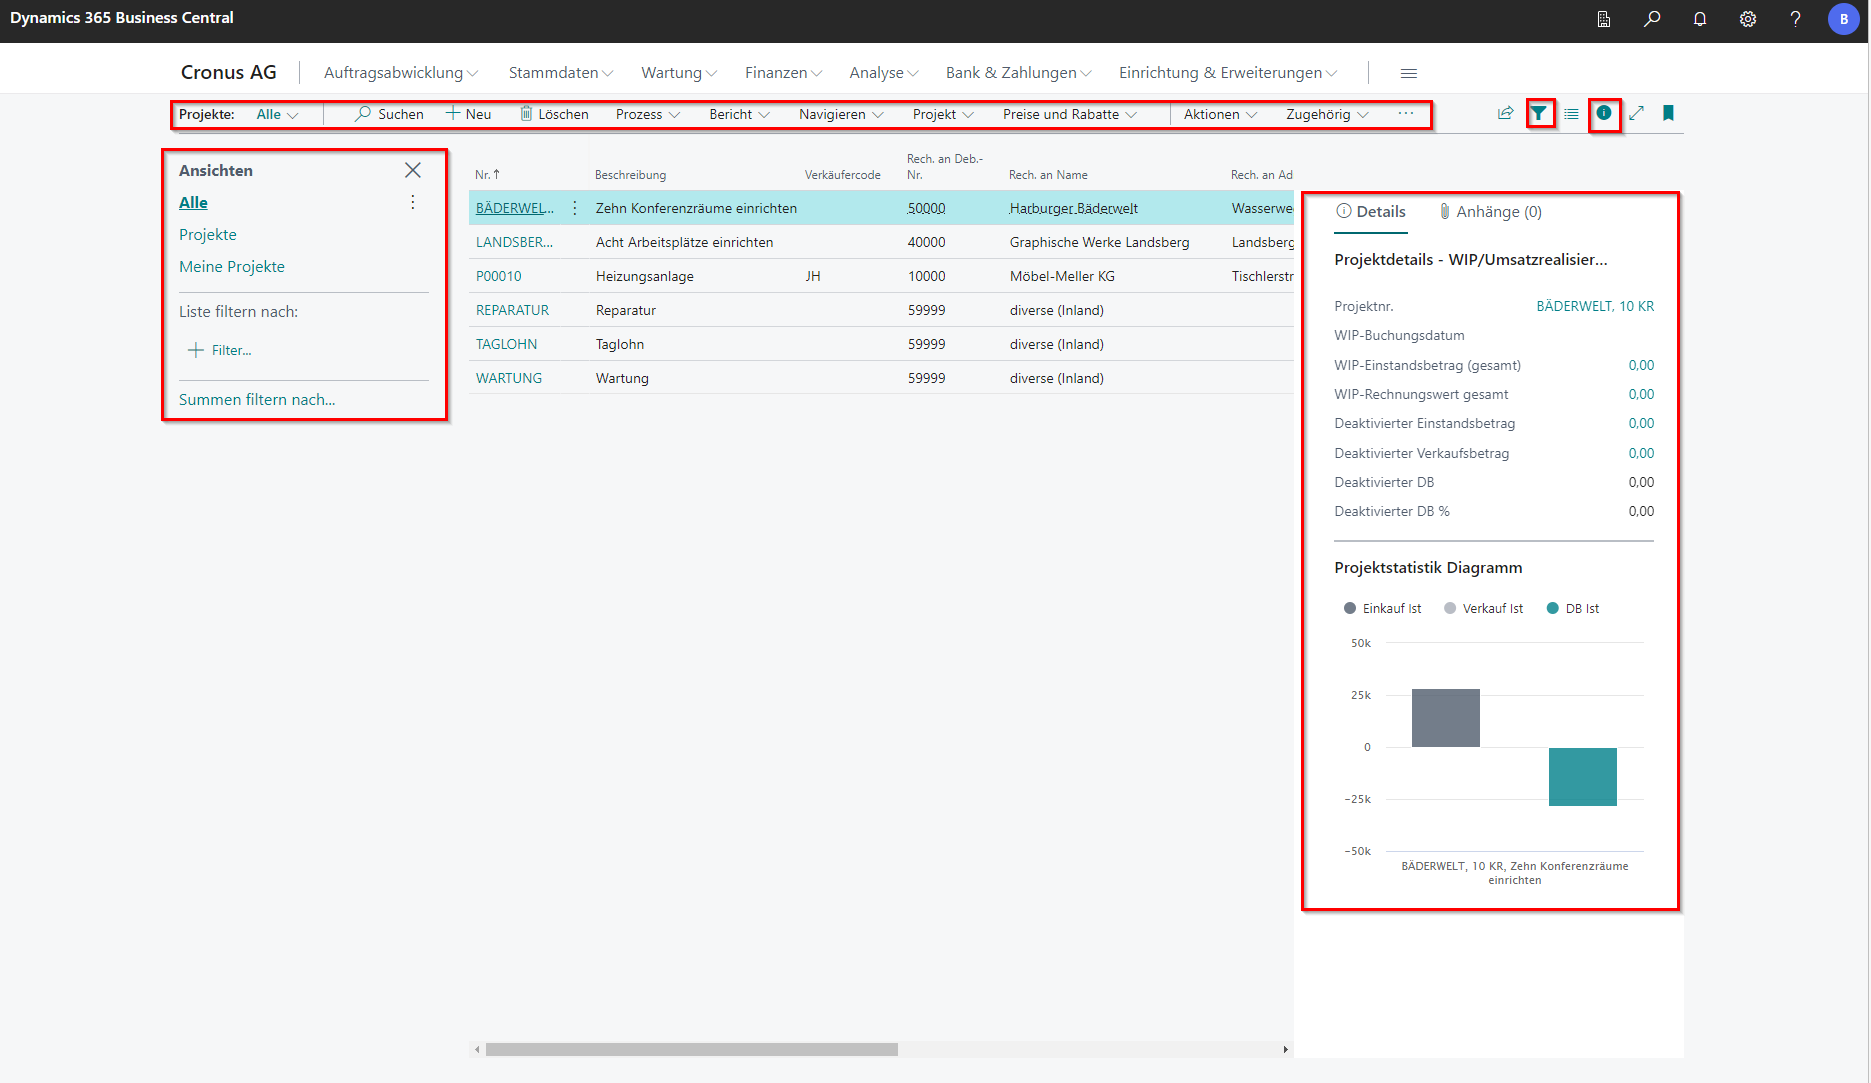Switch layout with the list view icon
The width and height of the screenshot is (1871, 1083).
(x=1571, y=114)
